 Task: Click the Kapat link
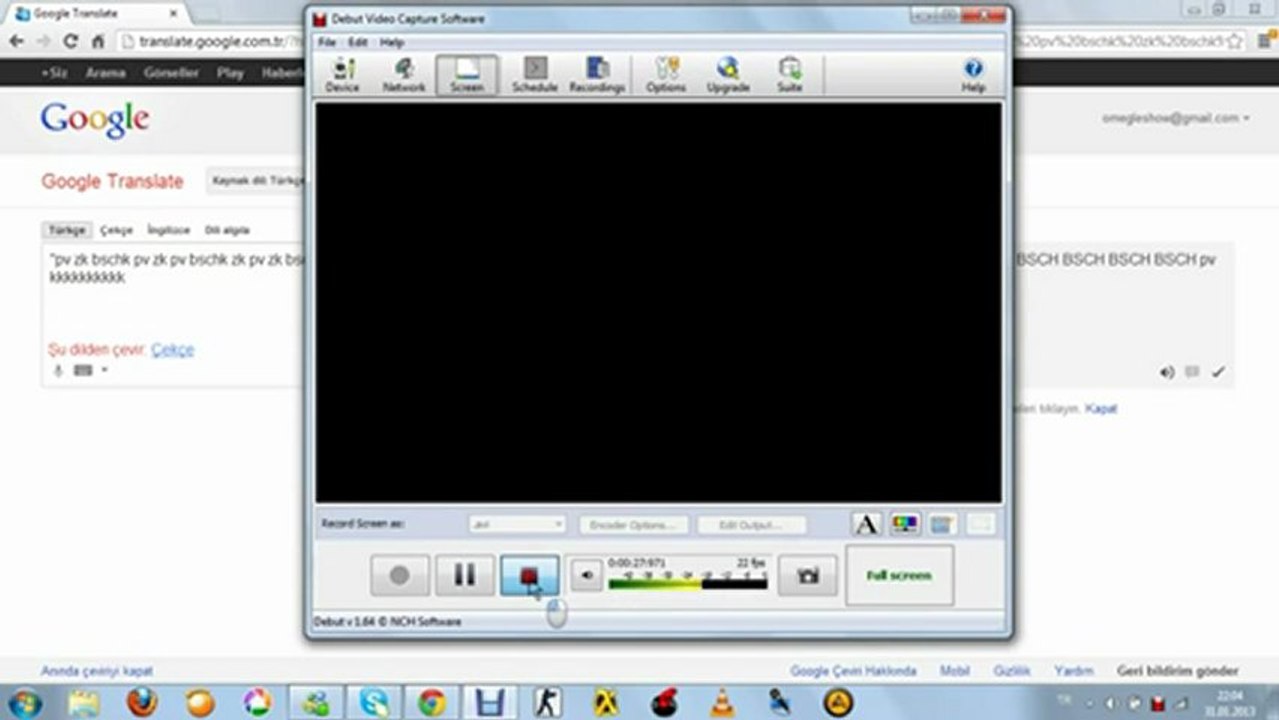point(1101,409)
